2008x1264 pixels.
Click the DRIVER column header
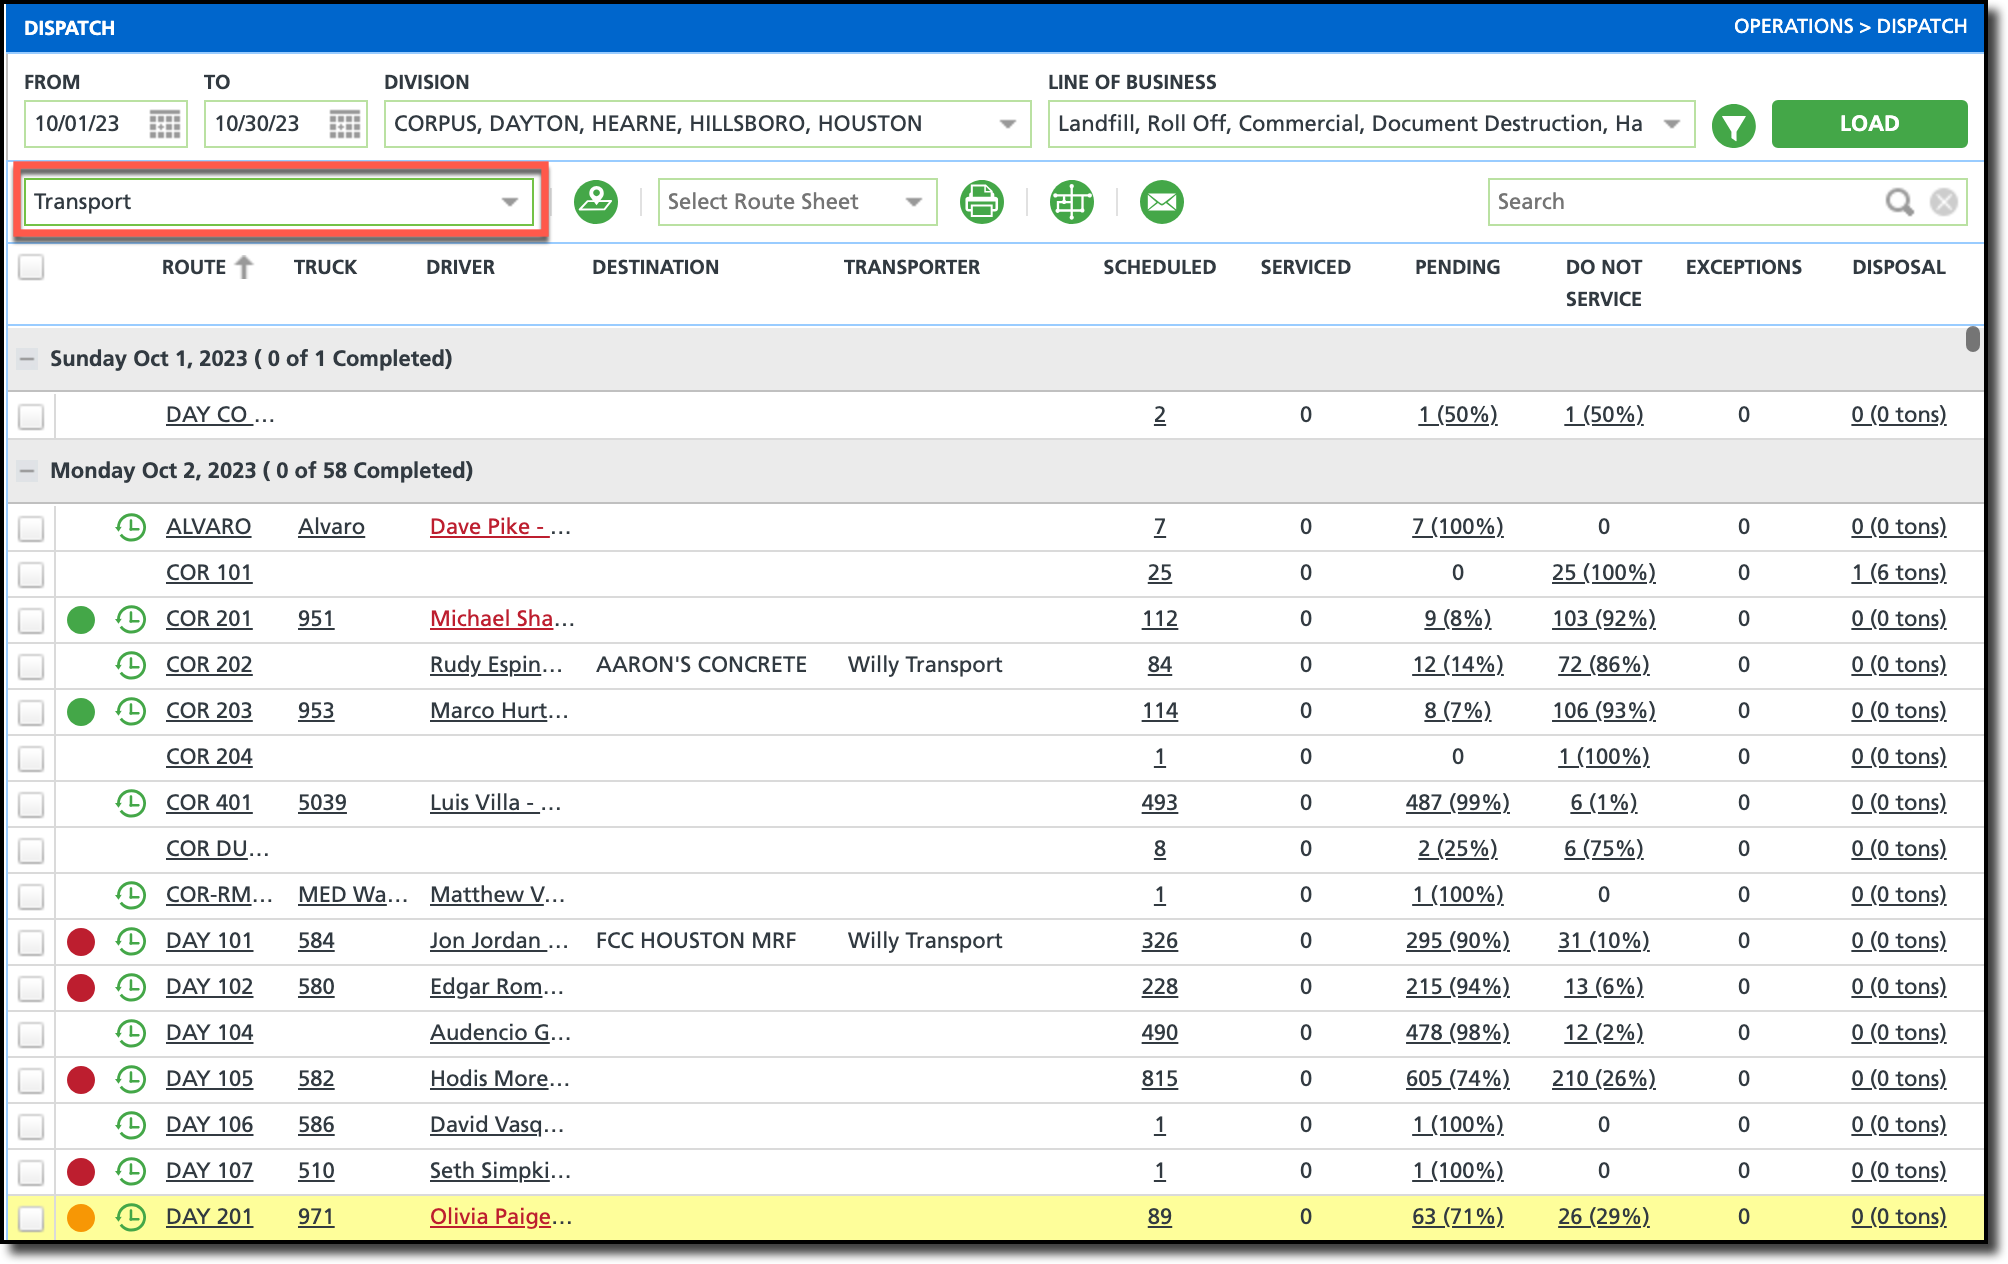(460, 267)
